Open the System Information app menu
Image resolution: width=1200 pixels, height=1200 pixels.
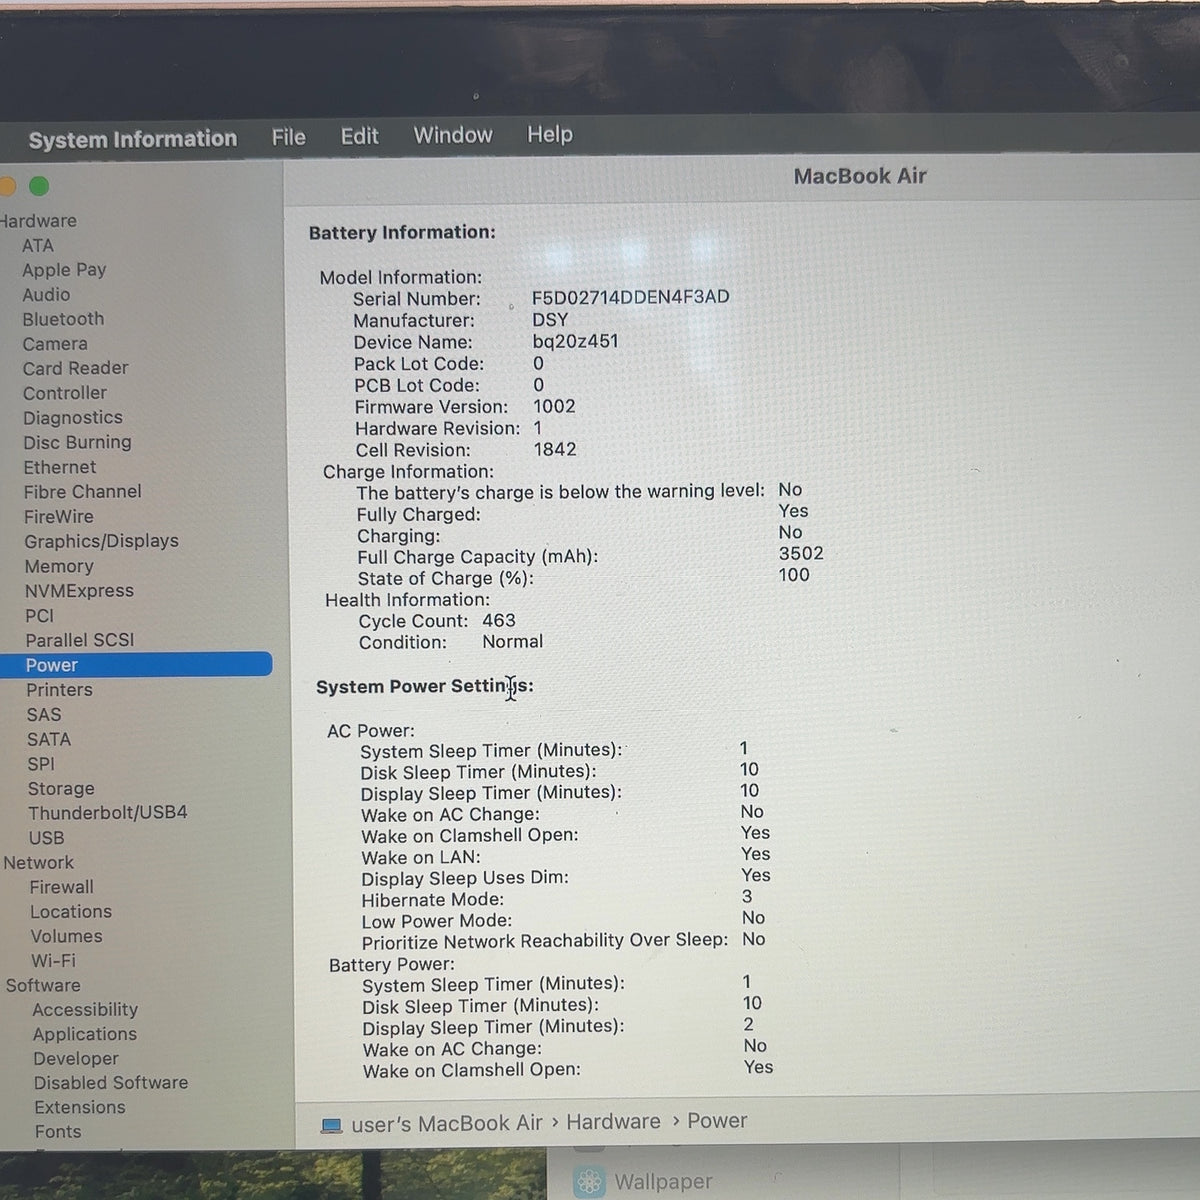click(x=133, y=139)
